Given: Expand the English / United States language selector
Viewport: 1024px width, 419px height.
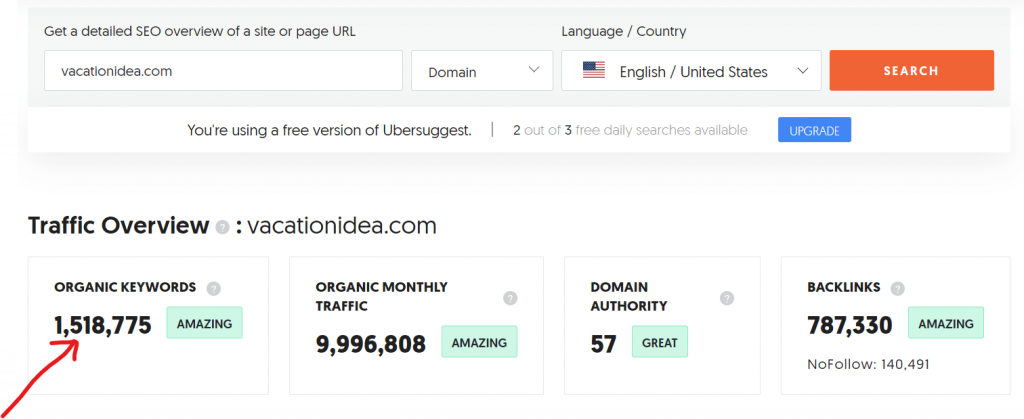Looking at the screenshot, I should [x=691, y=70].
